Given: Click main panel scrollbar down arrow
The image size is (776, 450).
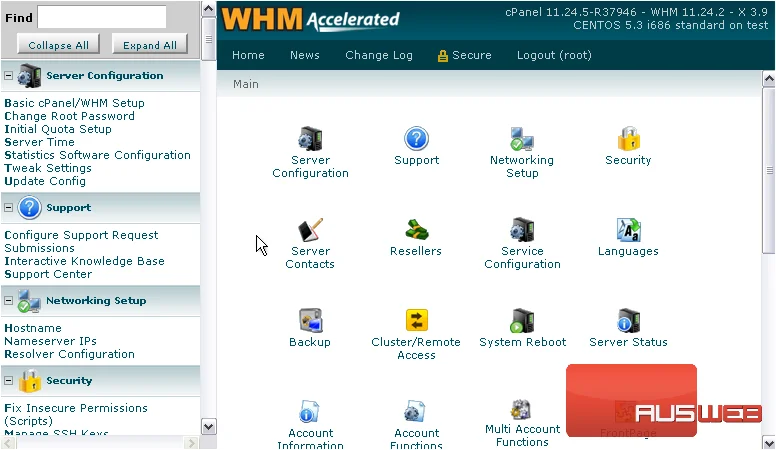Looking at the screenshot, I should 769,442.
